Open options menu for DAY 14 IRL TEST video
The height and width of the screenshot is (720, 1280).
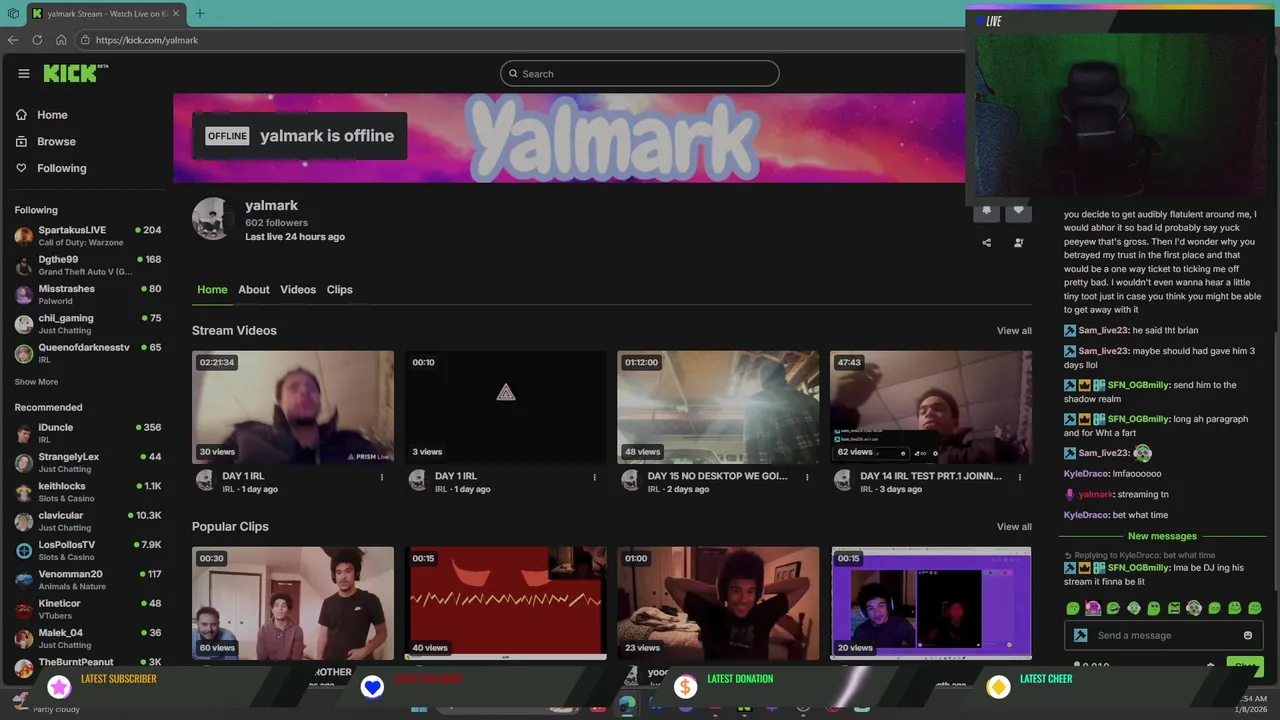(x=1019, y=477)
